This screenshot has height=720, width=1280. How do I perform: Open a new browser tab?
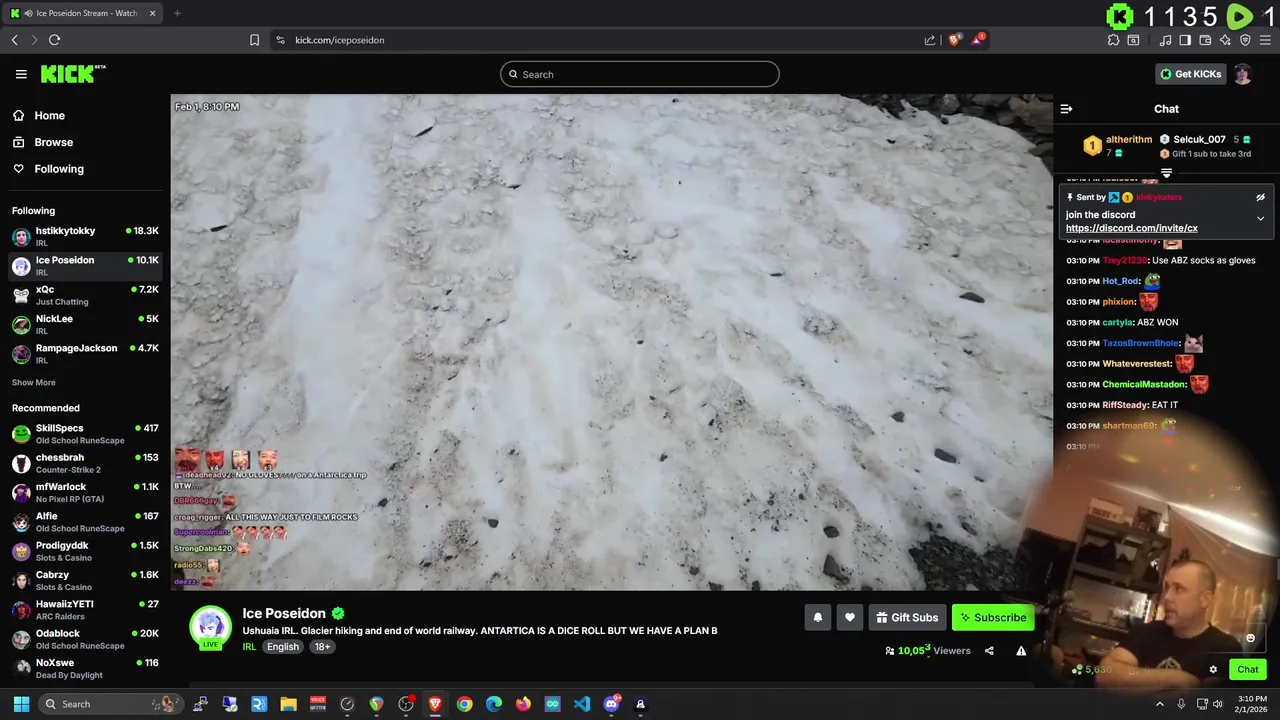coord(177,13)
